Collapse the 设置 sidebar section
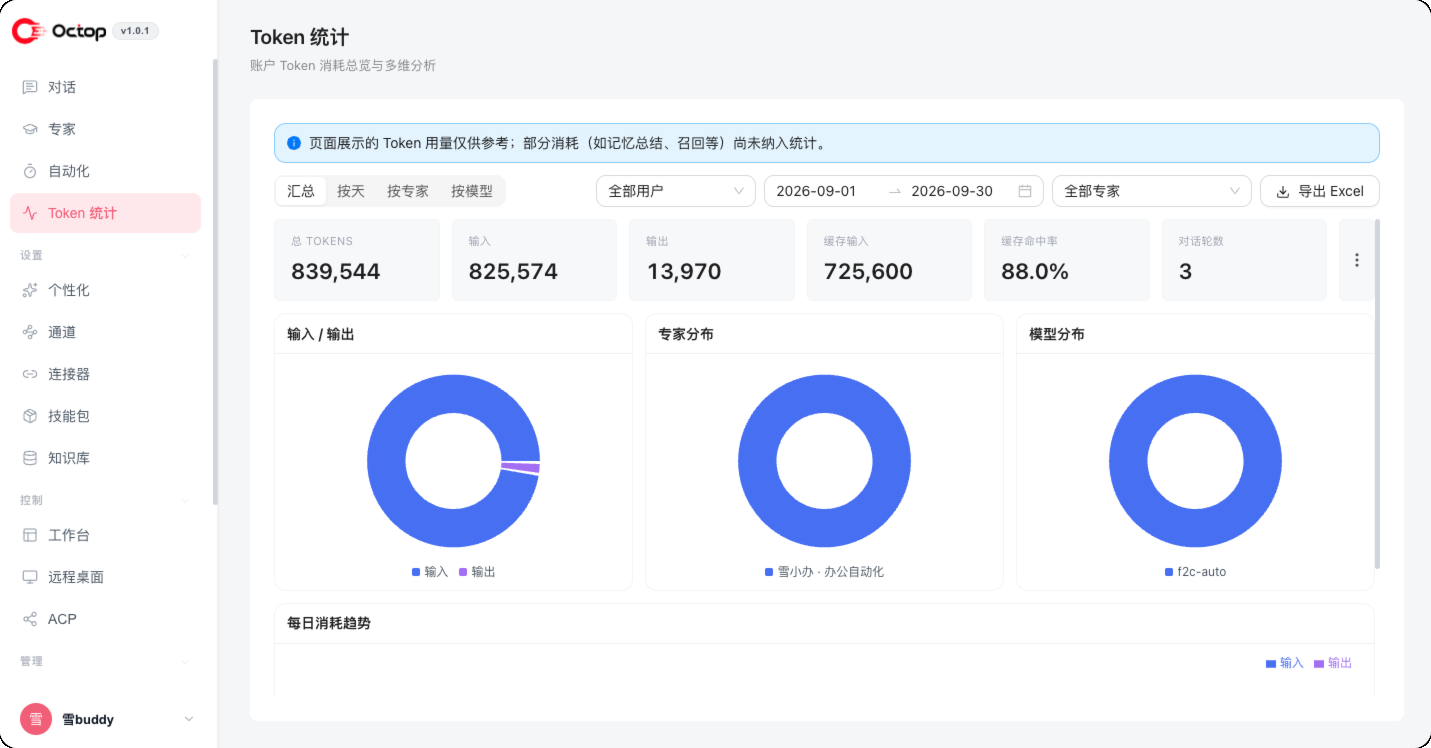Viewport: 1431px width, 748px height. coord(185,255)
